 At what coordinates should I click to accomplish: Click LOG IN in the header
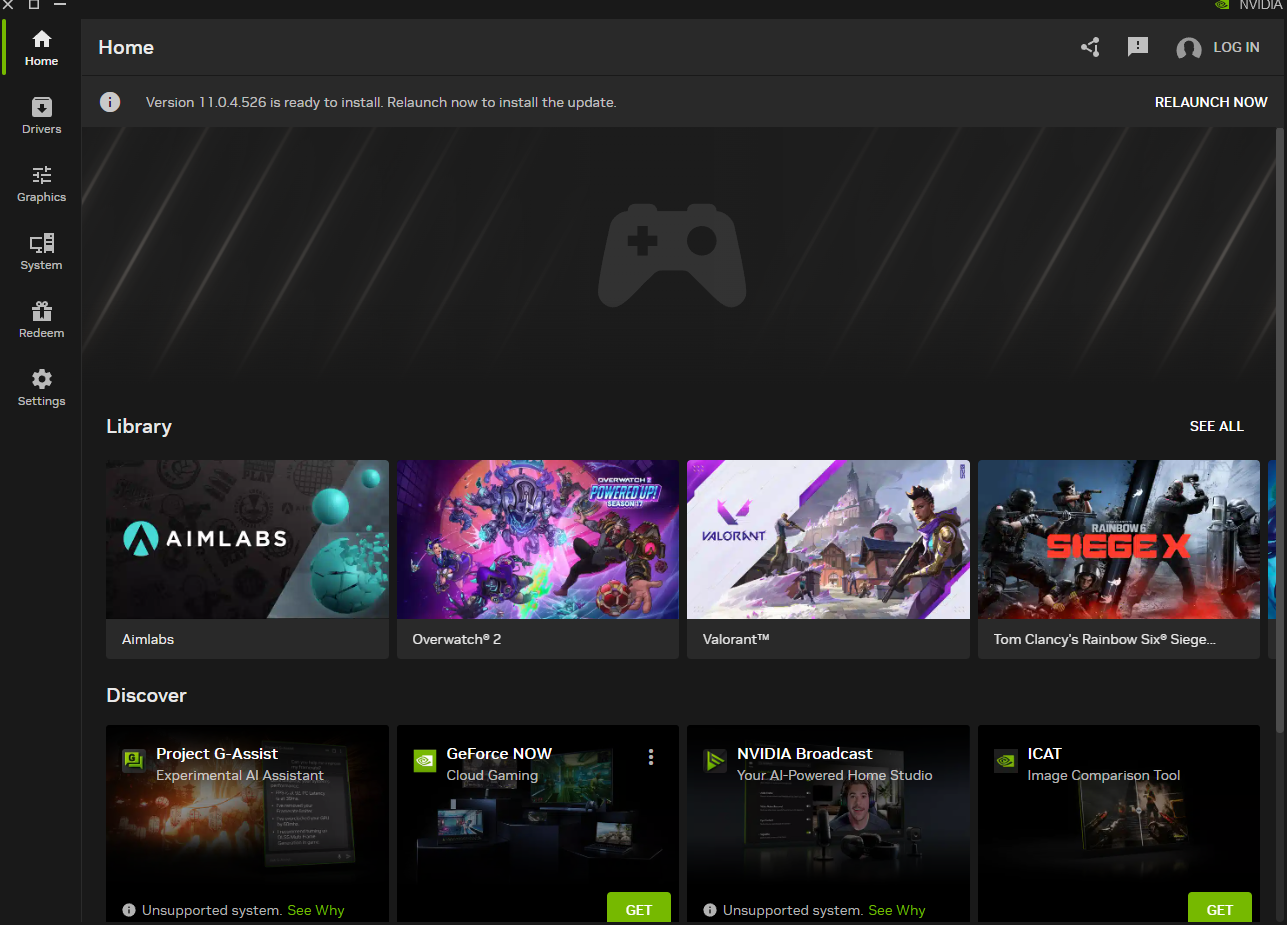(x=1236, y=47)
